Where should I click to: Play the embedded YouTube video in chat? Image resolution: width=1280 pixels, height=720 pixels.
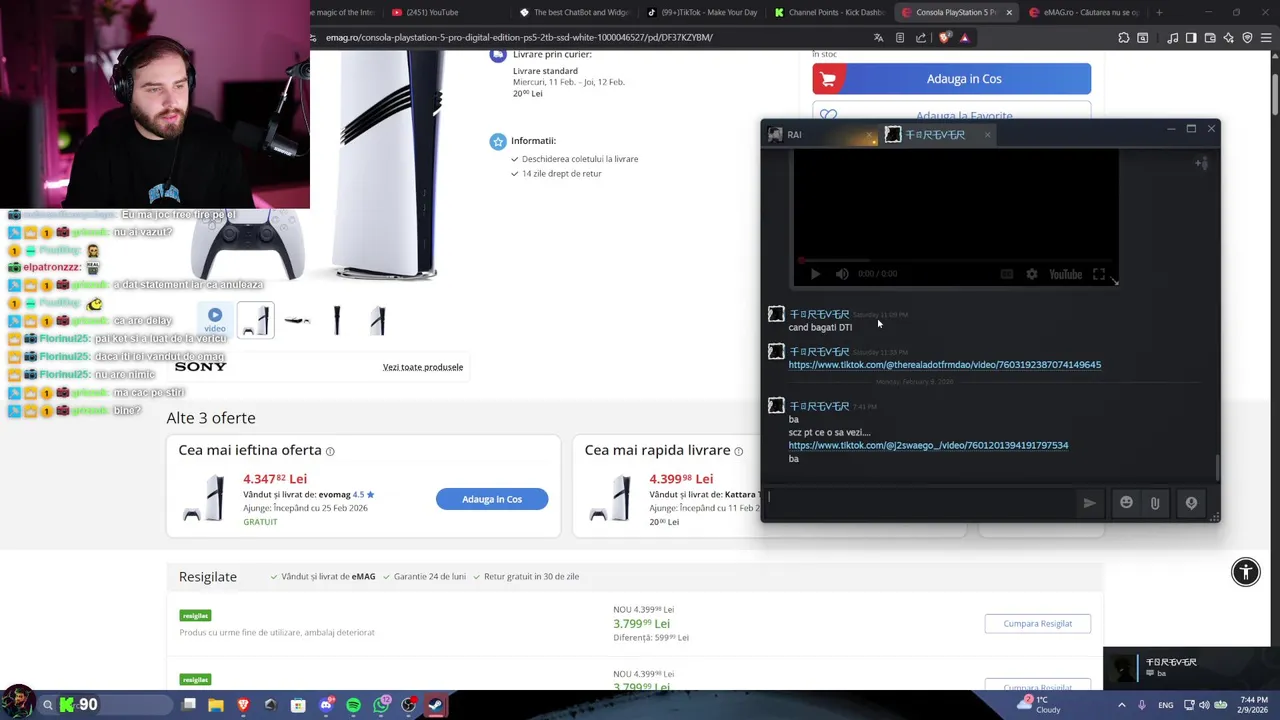pyautogui.click(x=815, y=274)
